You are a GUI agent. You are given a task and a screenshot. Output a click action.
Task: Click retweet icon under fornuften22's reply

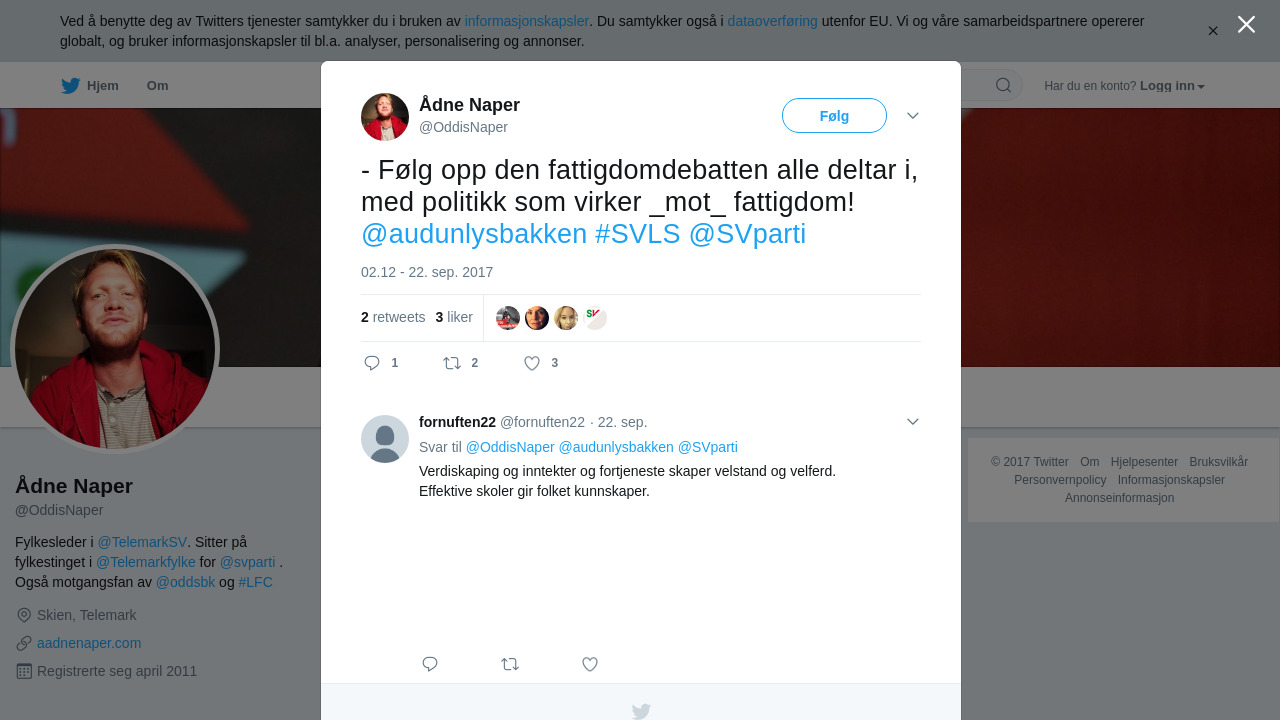pyautogui.click(x=510, y=664)
